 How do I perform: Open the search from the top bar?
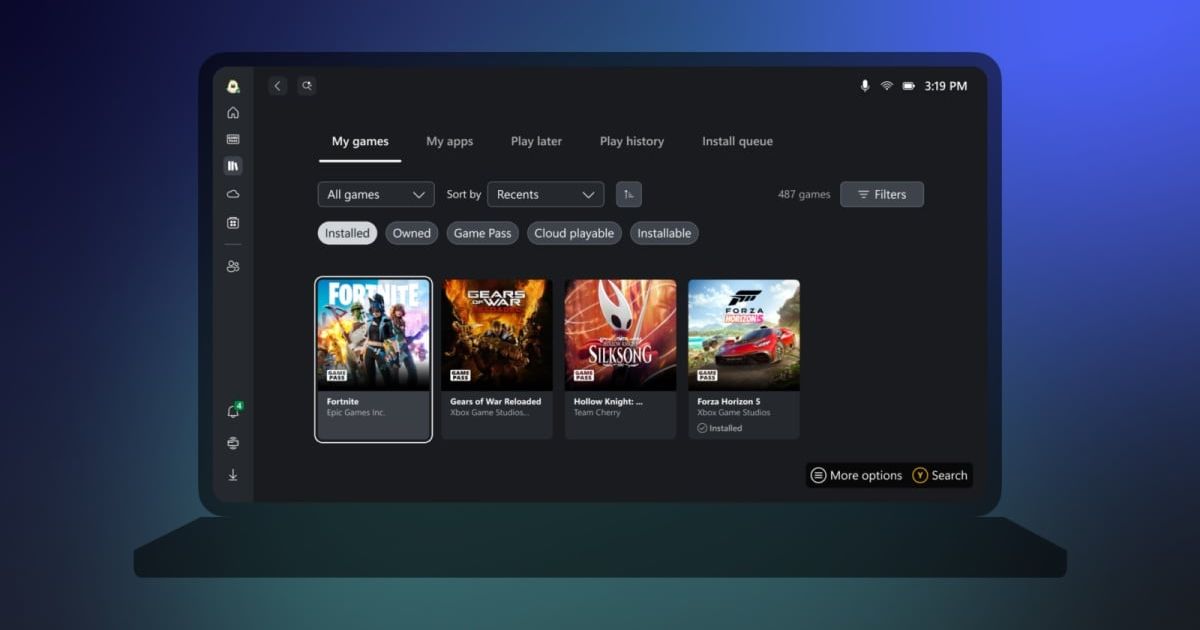306,86
